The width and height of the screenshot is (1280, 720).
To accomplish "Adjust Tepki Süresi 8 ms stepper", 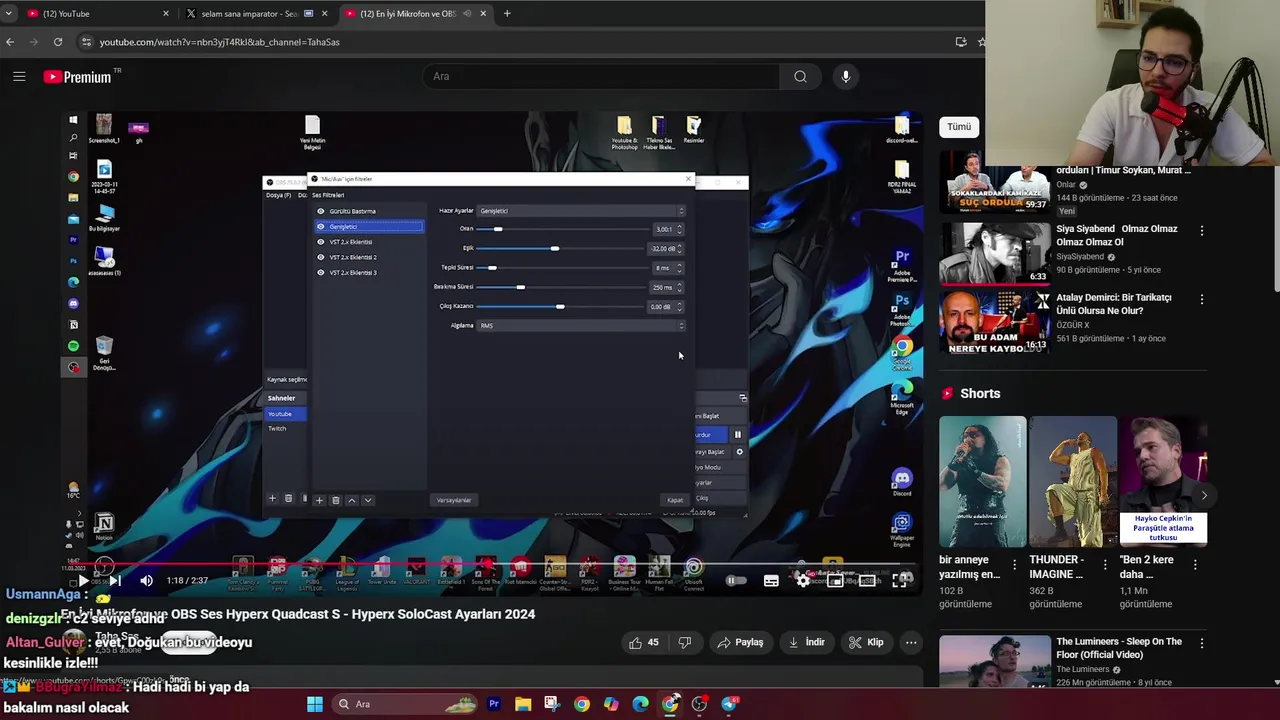I will click(x=680, y=268).
